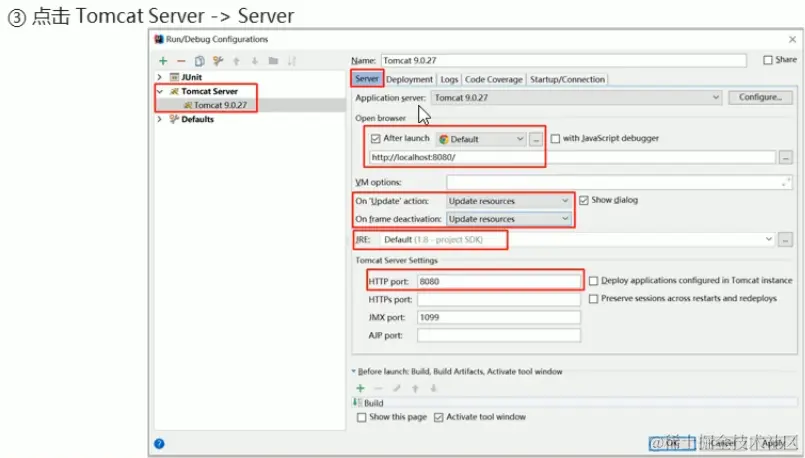Viewport: 805px width, 458px height.
Task: Toggle Show this page checkbox
Action: (x=361, y=417)
